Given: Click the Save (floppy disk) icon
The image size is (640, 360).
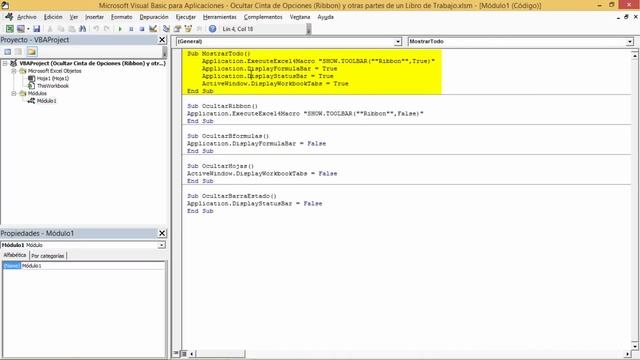Looking at the screenshot, I should tap(36, 29).
